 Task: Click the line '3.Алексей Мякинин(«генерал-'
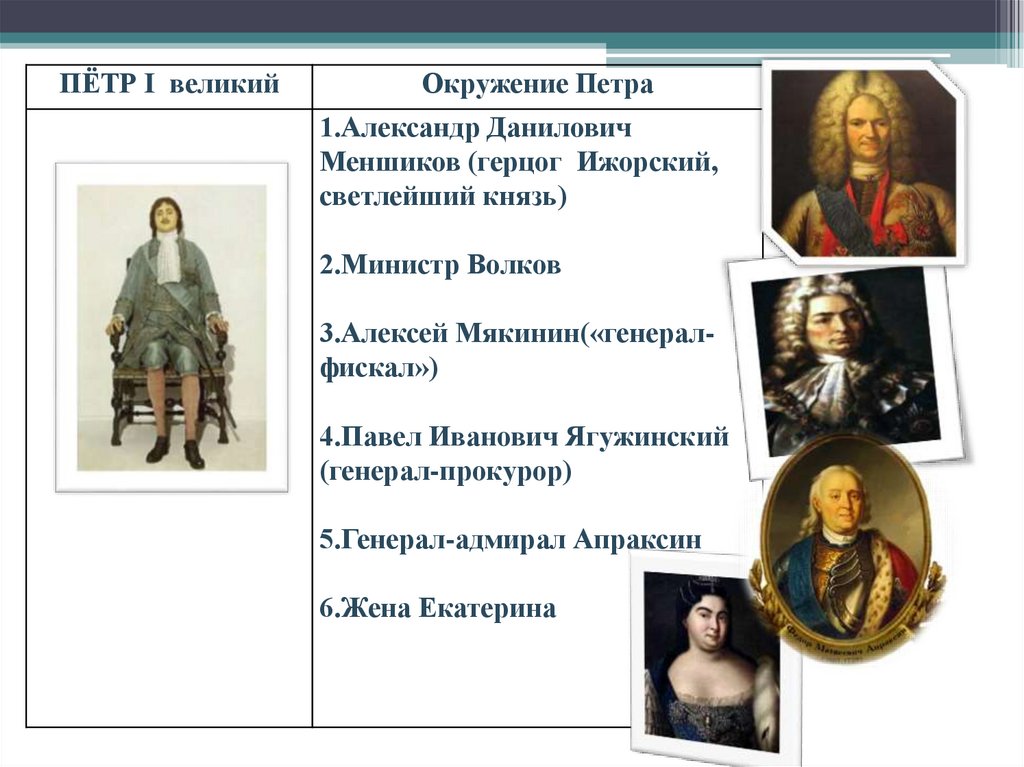click(517, 334)
